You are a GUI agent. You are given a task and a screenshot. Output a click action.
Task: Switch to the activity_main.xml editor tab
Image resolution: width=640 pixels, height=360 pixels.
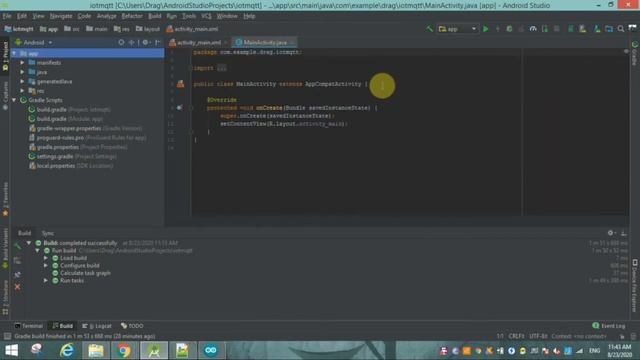(198, 42)
